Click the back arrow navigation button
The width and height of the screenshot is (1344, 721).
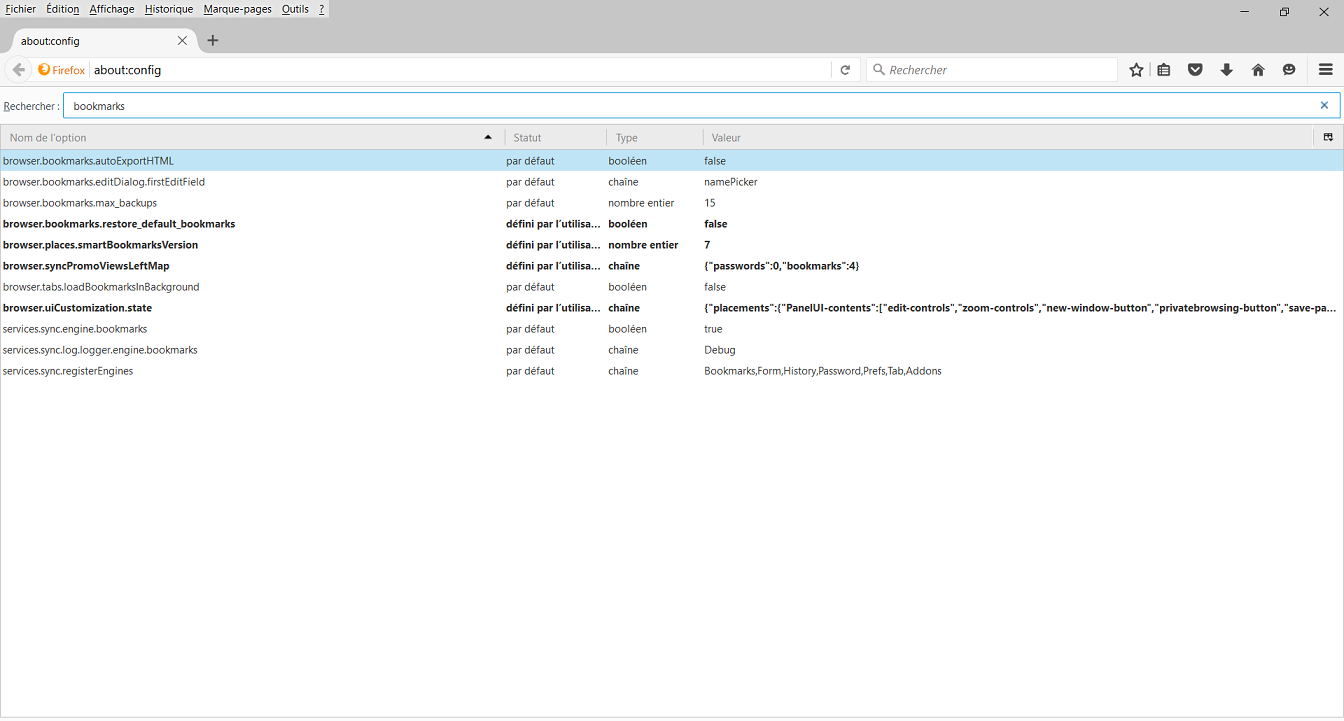click(x=18, y=70)
